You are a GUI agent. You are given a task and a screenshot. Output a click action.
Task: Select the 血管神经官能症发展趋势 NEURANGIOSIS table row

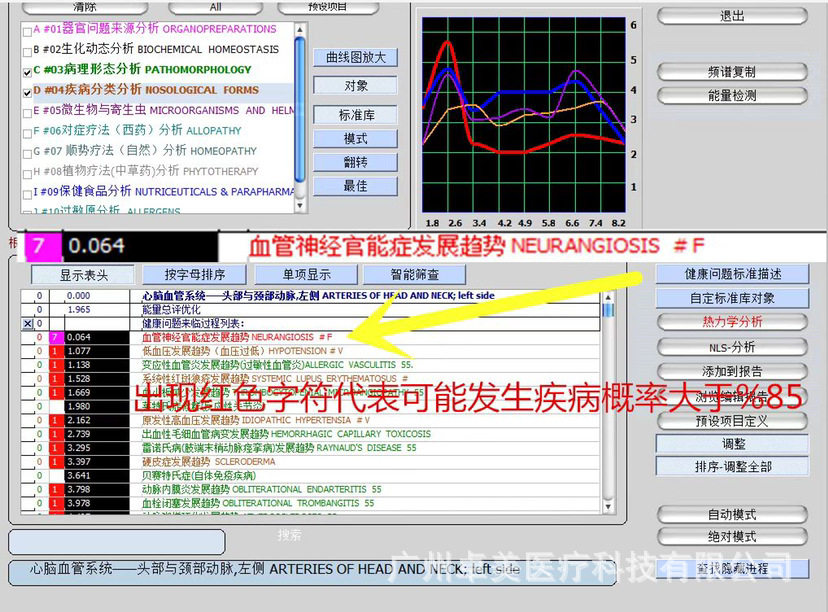pos(310,337)
